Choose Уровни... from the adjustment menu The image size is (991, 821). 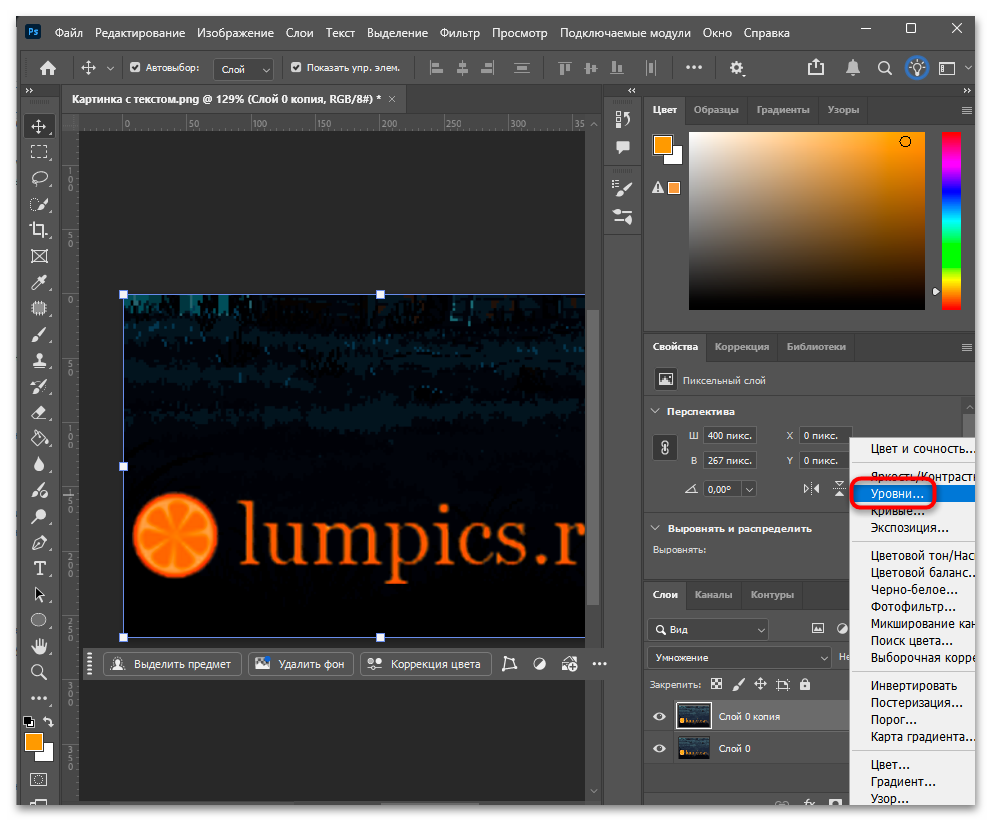pyautogui.click(x=896, y=494)
